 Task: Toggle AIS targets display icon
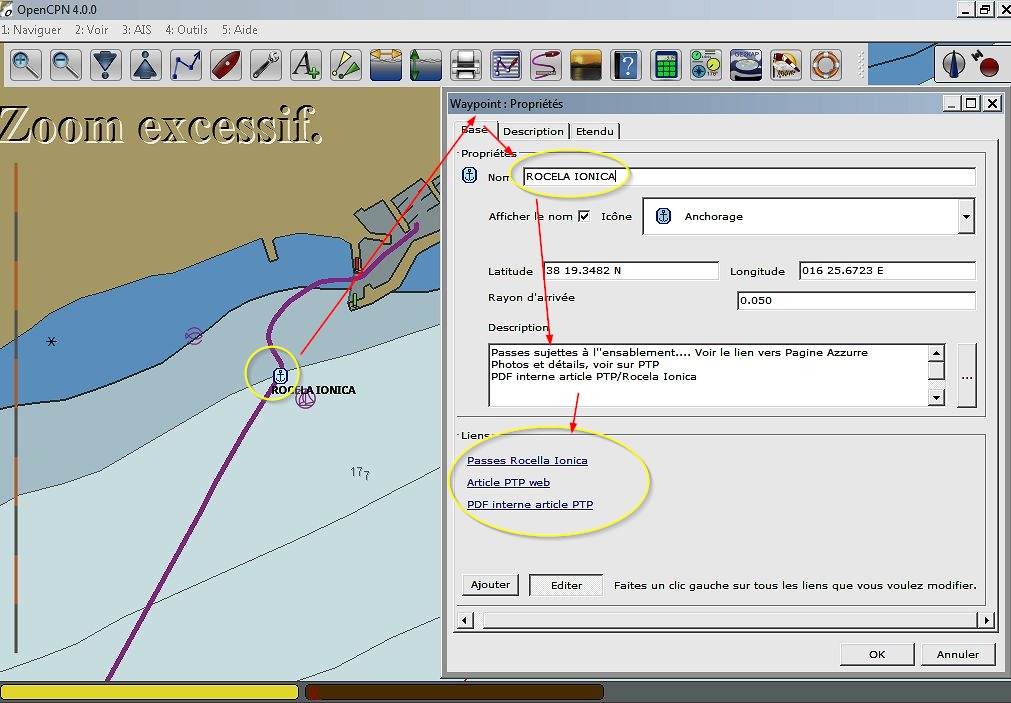coord(346,65)
